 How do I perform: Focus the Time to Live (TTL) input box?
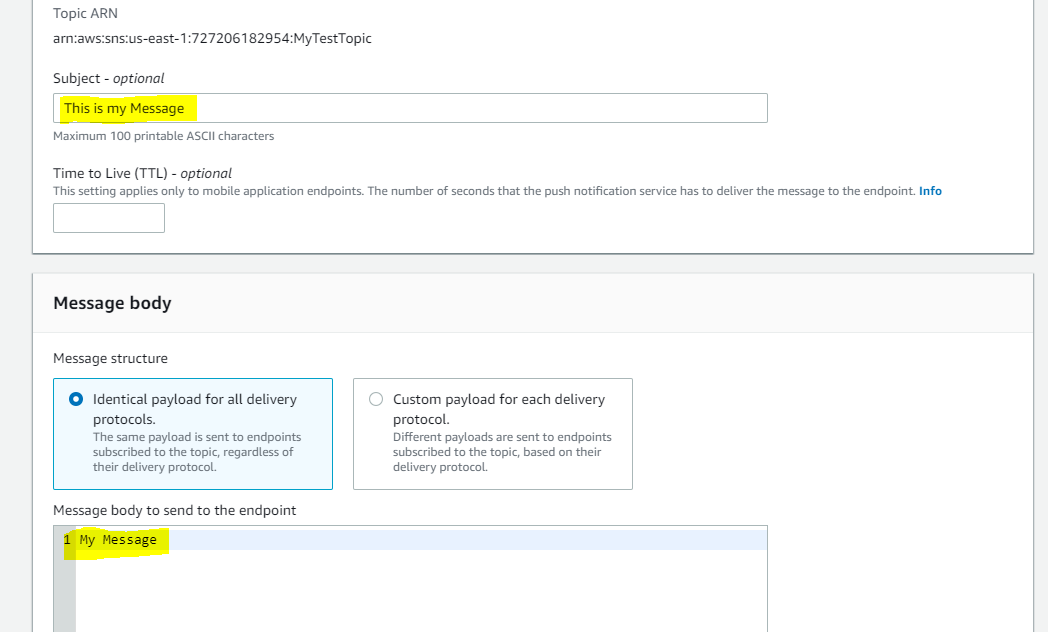tap(109, 218)
